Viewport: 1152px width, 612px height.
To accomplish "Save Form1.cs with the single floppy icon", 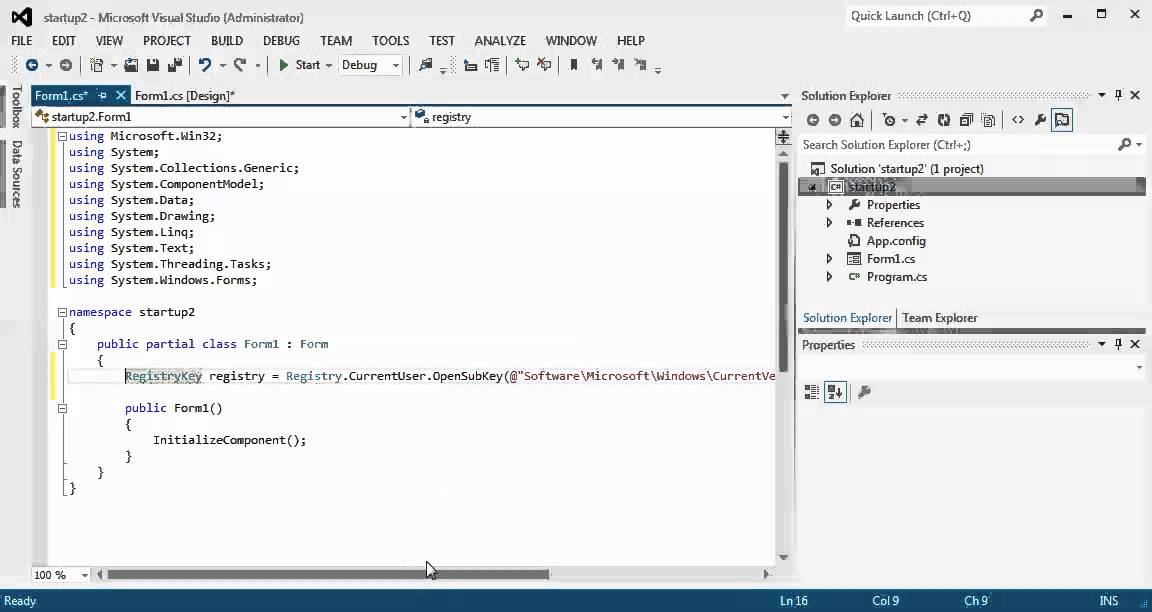I will click(153, 65).
